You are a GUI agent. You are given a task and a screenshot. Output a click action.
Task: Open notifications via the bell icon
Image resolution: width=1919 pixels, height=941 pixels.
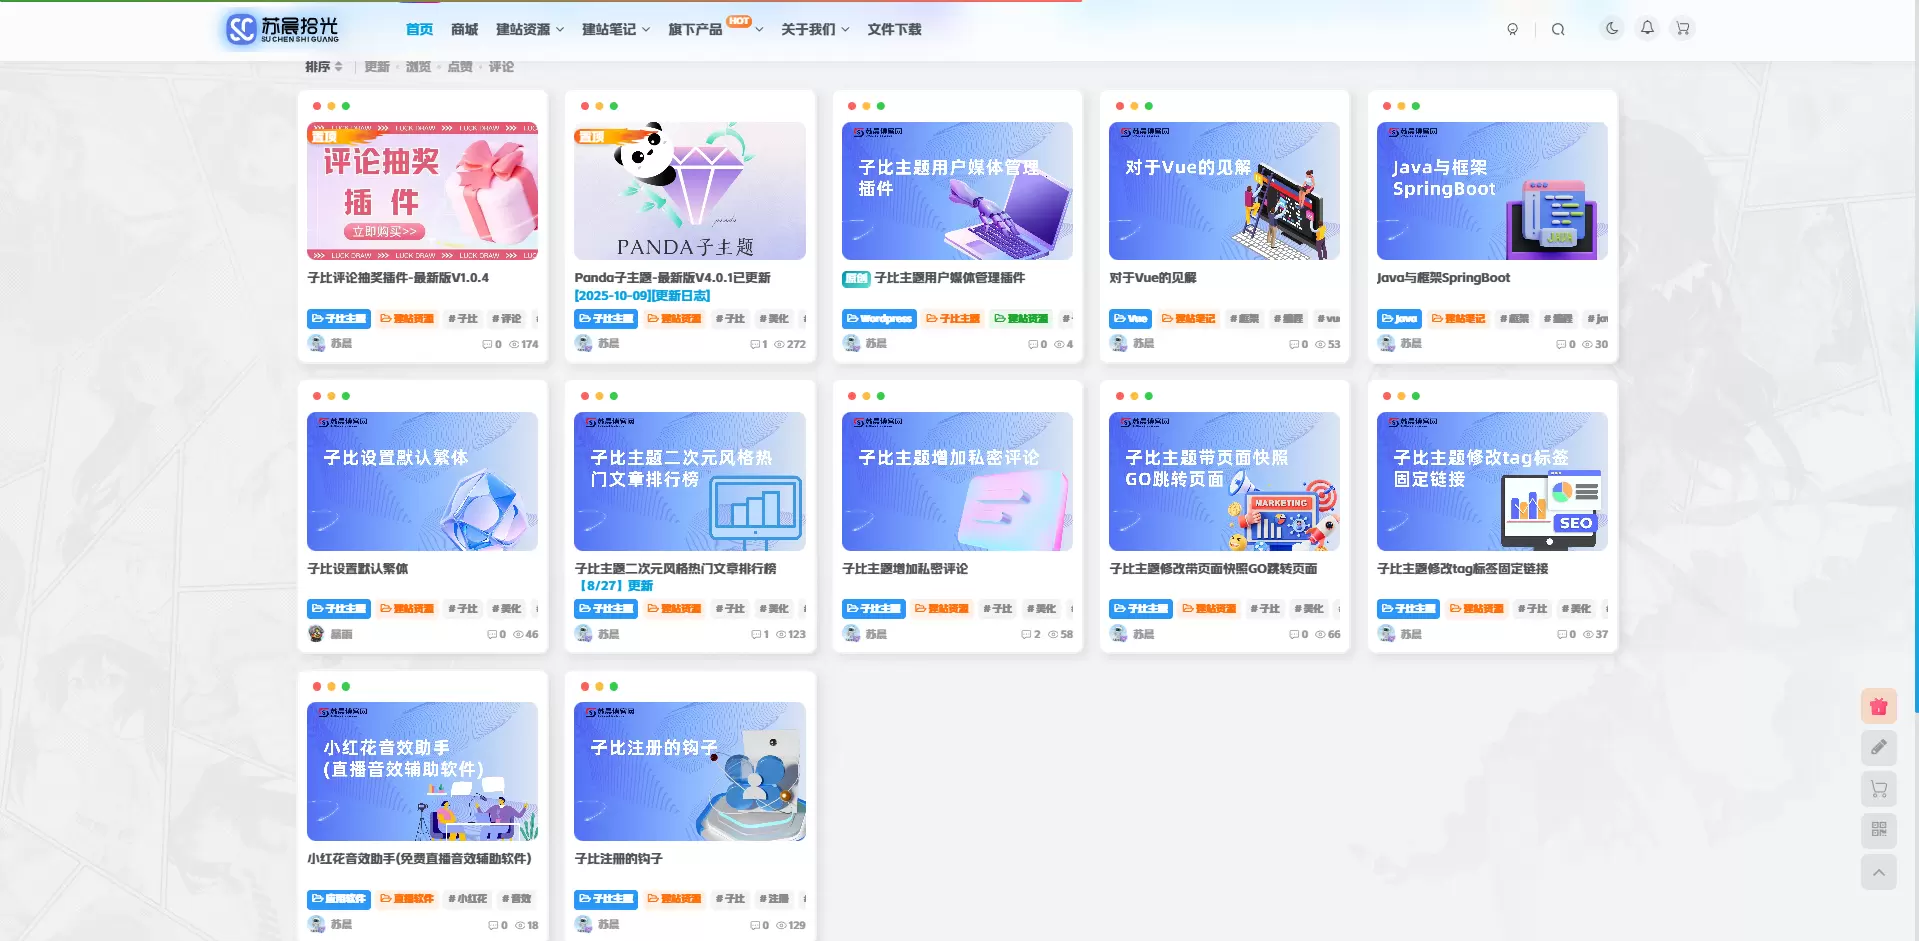[x=1647, y=28]
